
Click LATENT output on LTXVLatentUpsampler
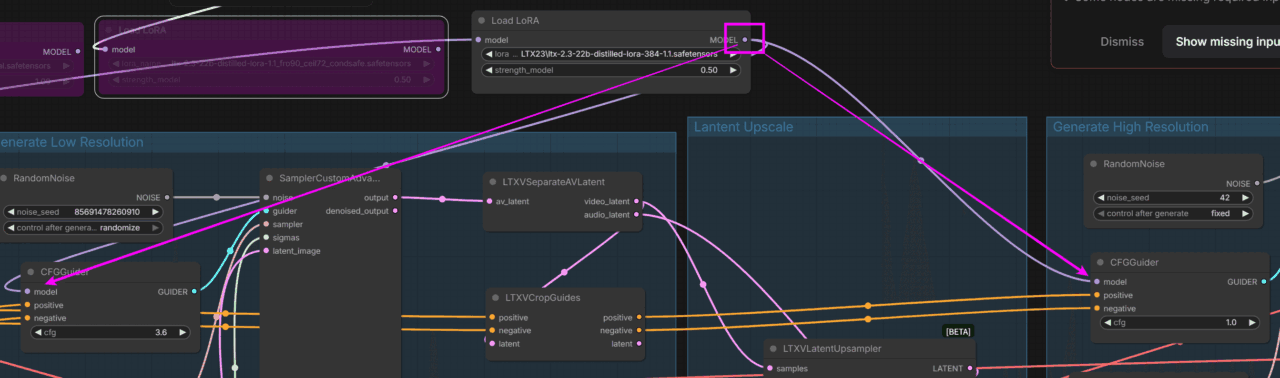coord(971,369)
